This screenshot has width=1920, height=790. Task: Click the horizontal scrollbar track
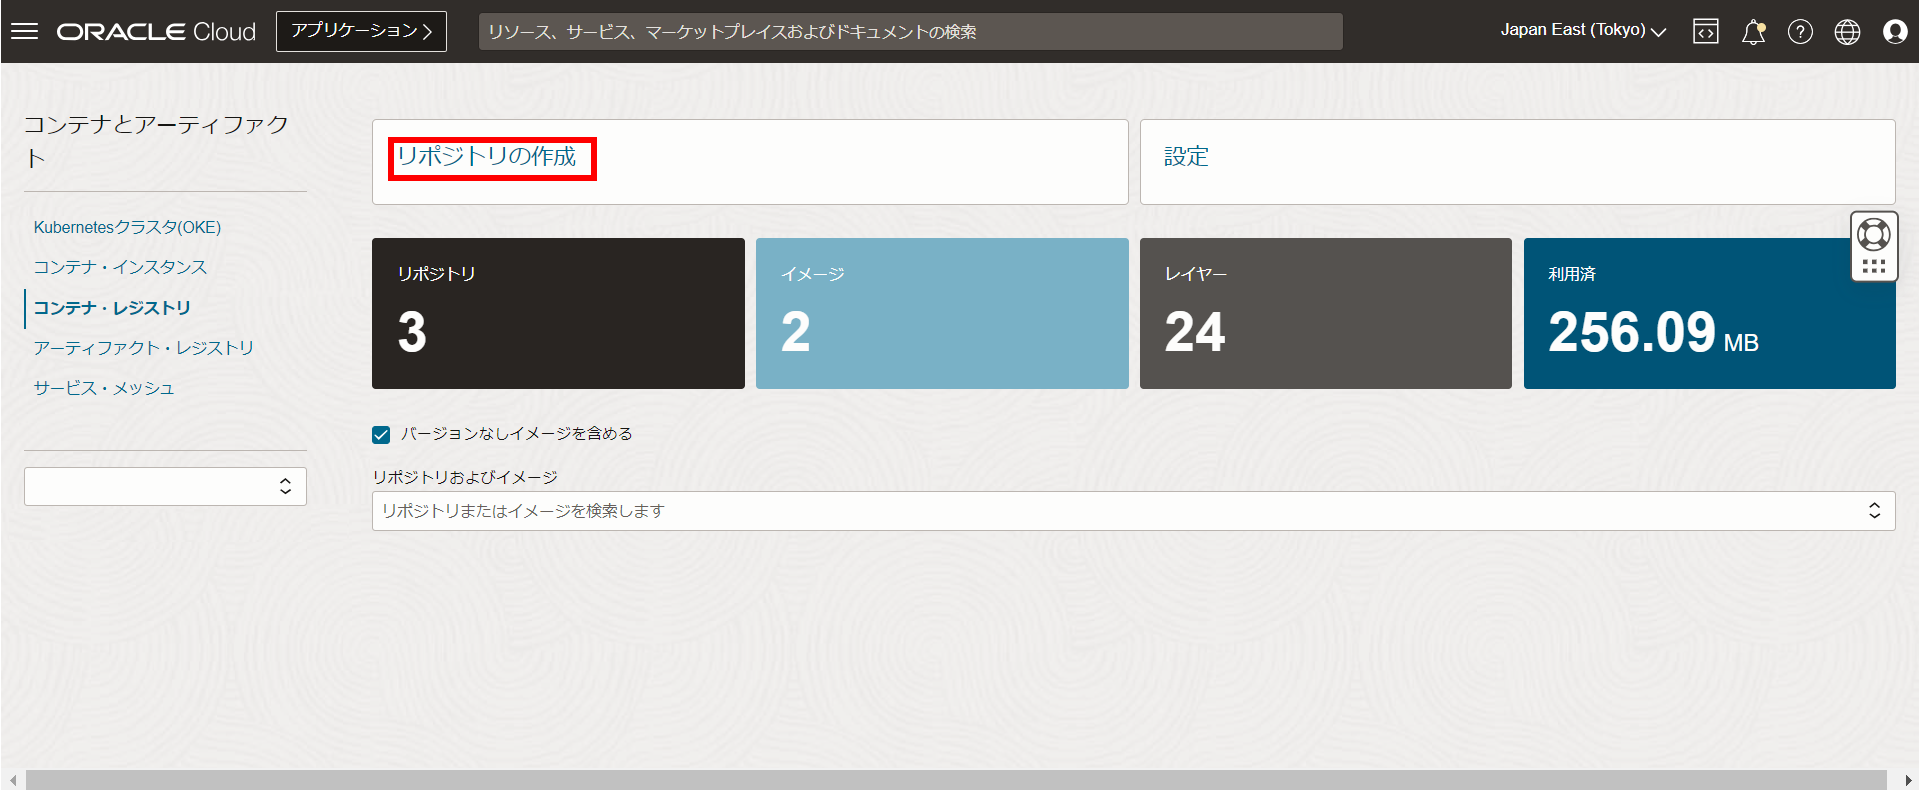pyautogui.click(x=956, y=780)
